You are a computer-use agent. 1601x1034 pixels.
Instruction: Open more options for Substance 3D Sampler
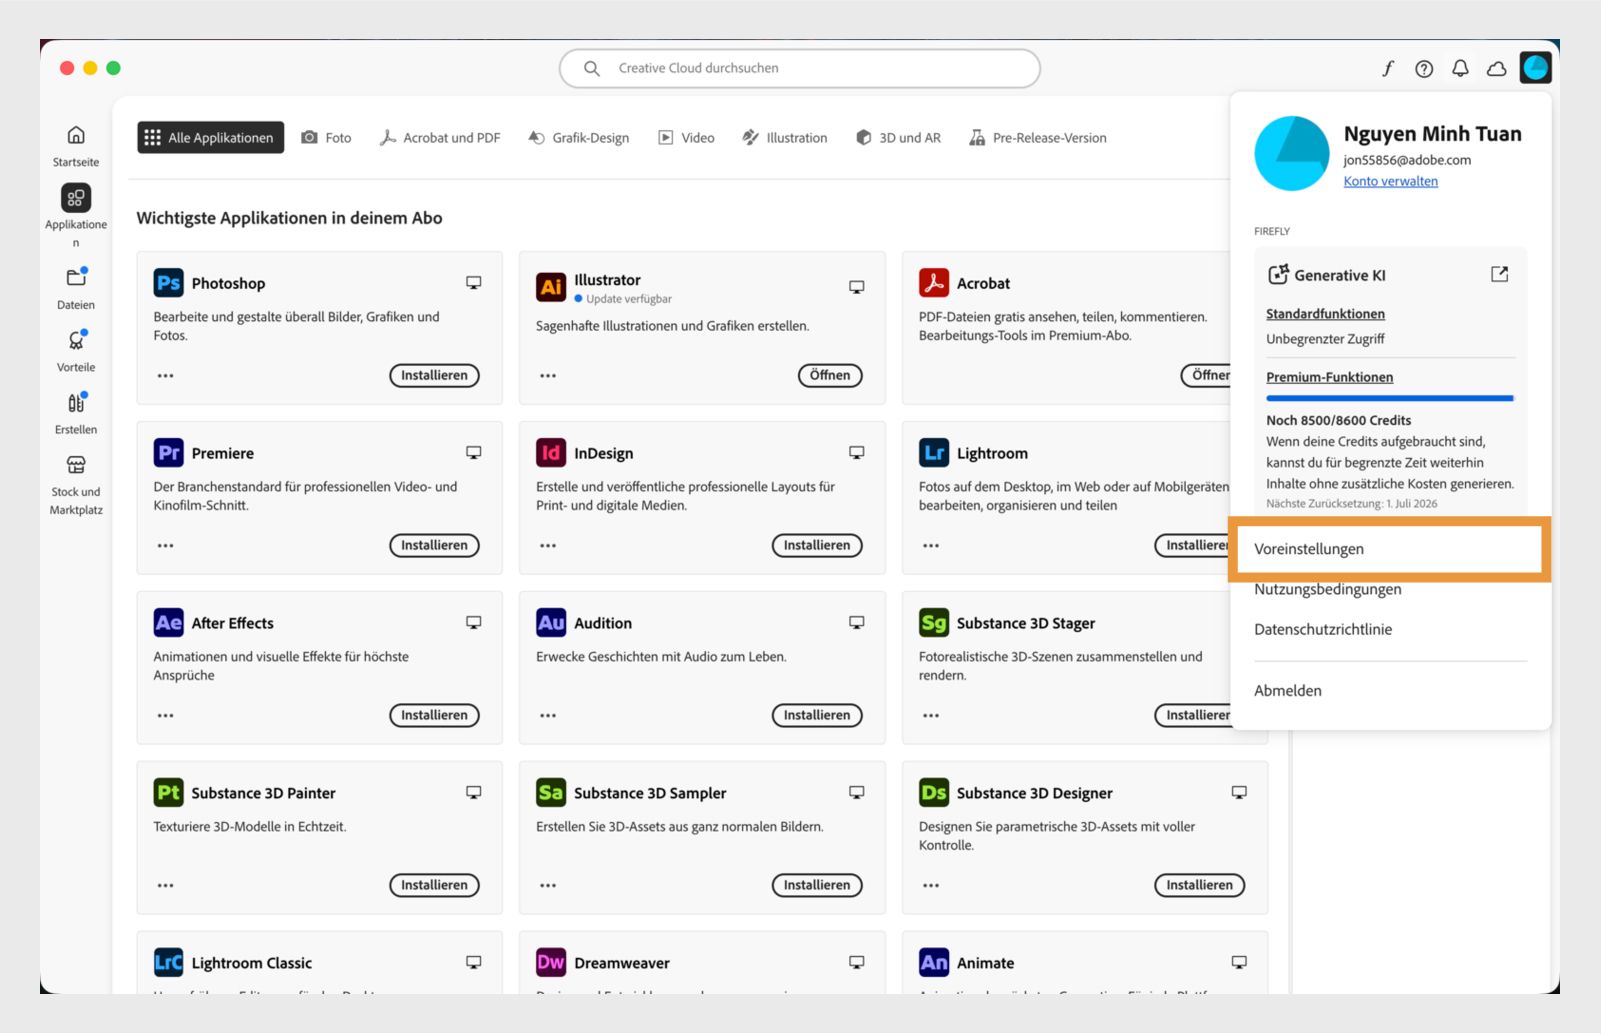point(548,886)
